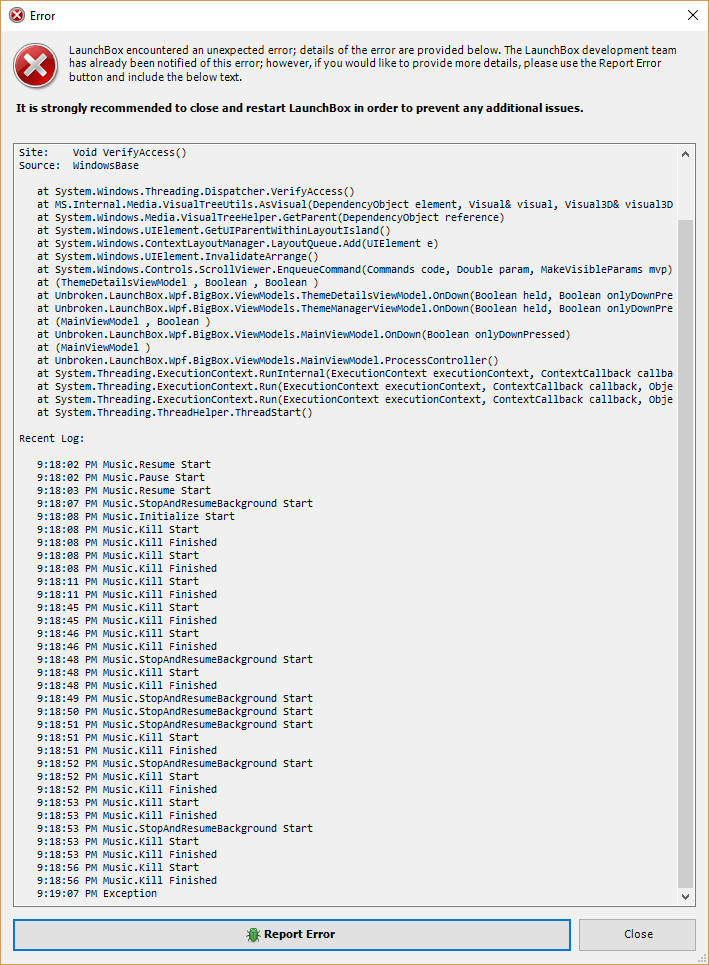This screenshot has height=965, width=709.
Task: Click the ExecutionContext.RunInternal stack line
Action: pyautogui.click(x=354, y=373)
